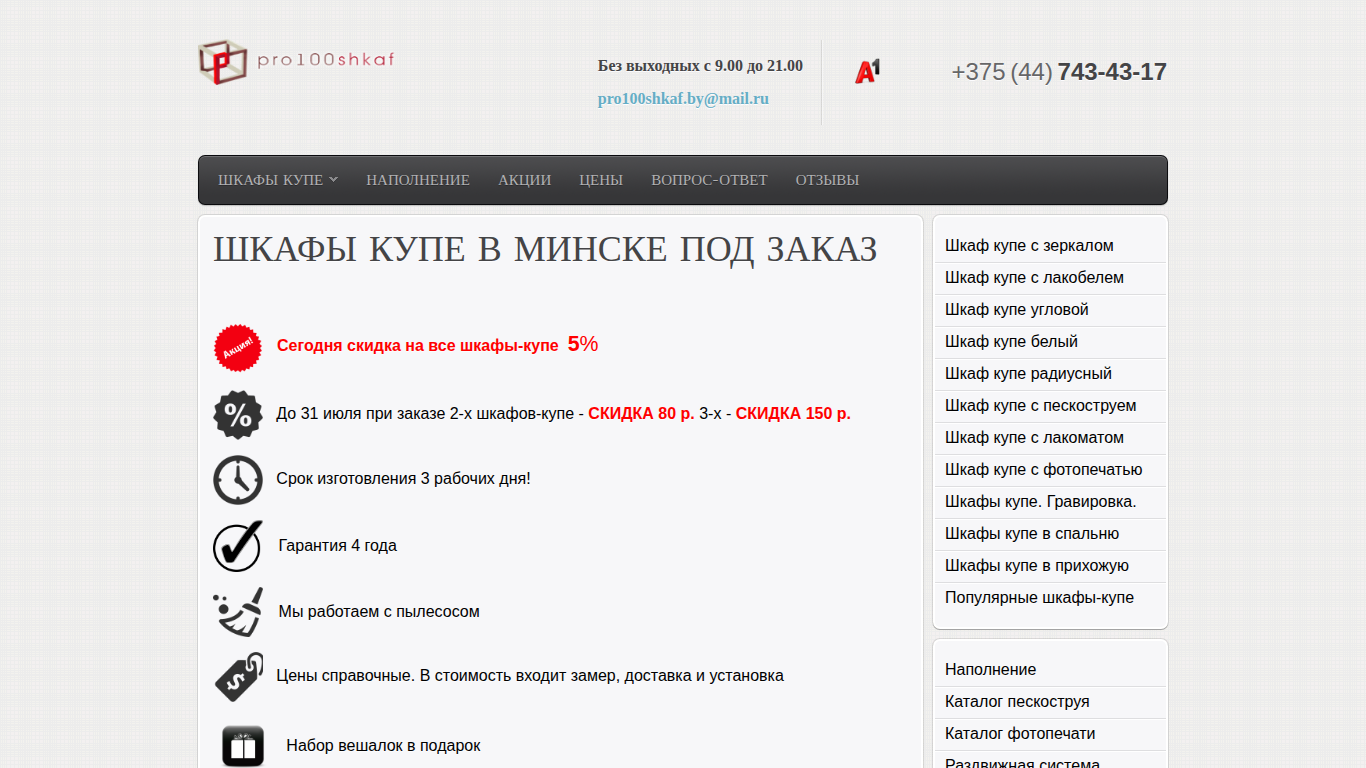This screenshot has height=768, width=1366.
Task: Click the clock icon beside production time
Action: pyautogui.click(x=238, y=480)
